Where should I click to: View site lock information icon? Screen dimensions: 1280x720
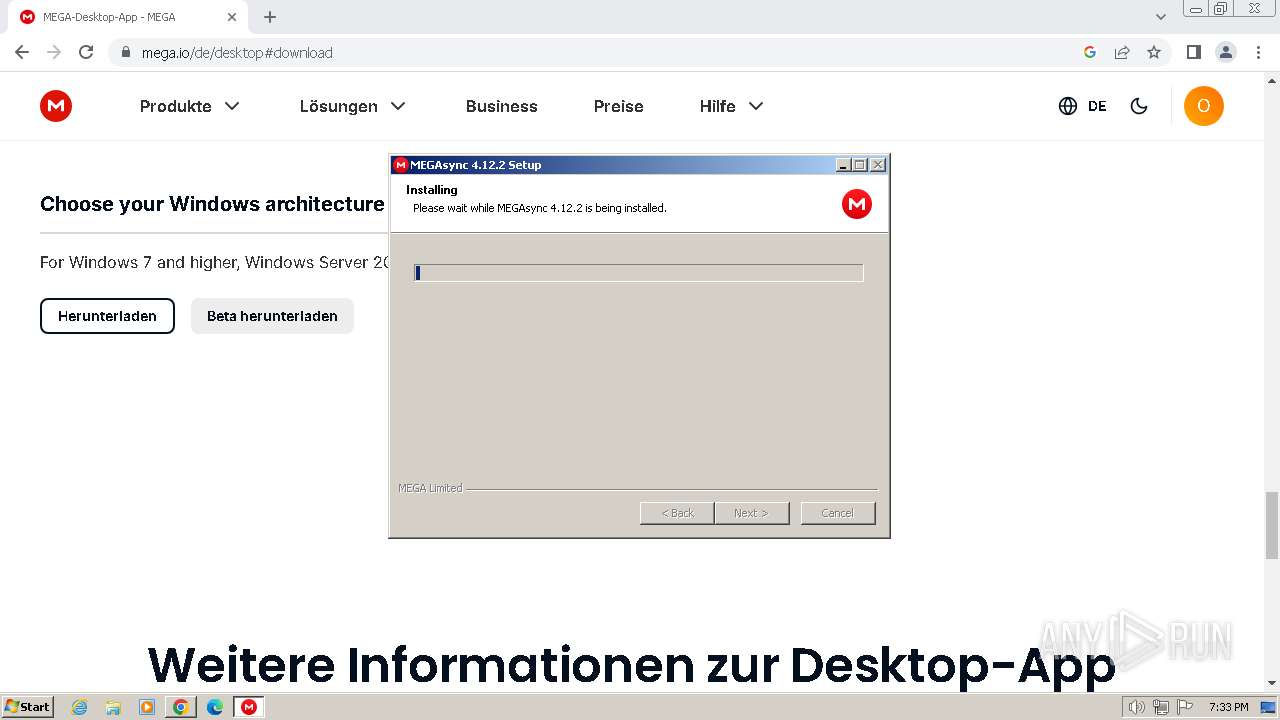pos(126,52)
